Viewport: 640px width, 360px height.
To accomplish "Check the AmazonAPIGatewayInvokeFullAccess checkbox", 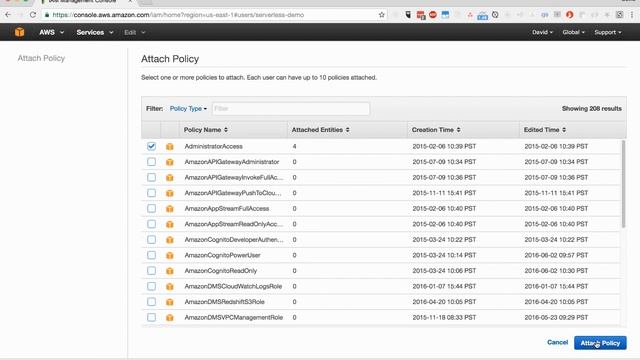I will pyautogui.click(x=151, y=177).
